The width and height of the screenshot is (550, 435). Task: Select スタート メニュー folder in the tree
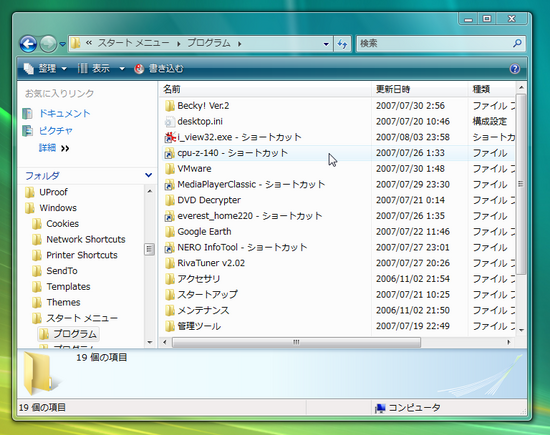coord(82,319)
